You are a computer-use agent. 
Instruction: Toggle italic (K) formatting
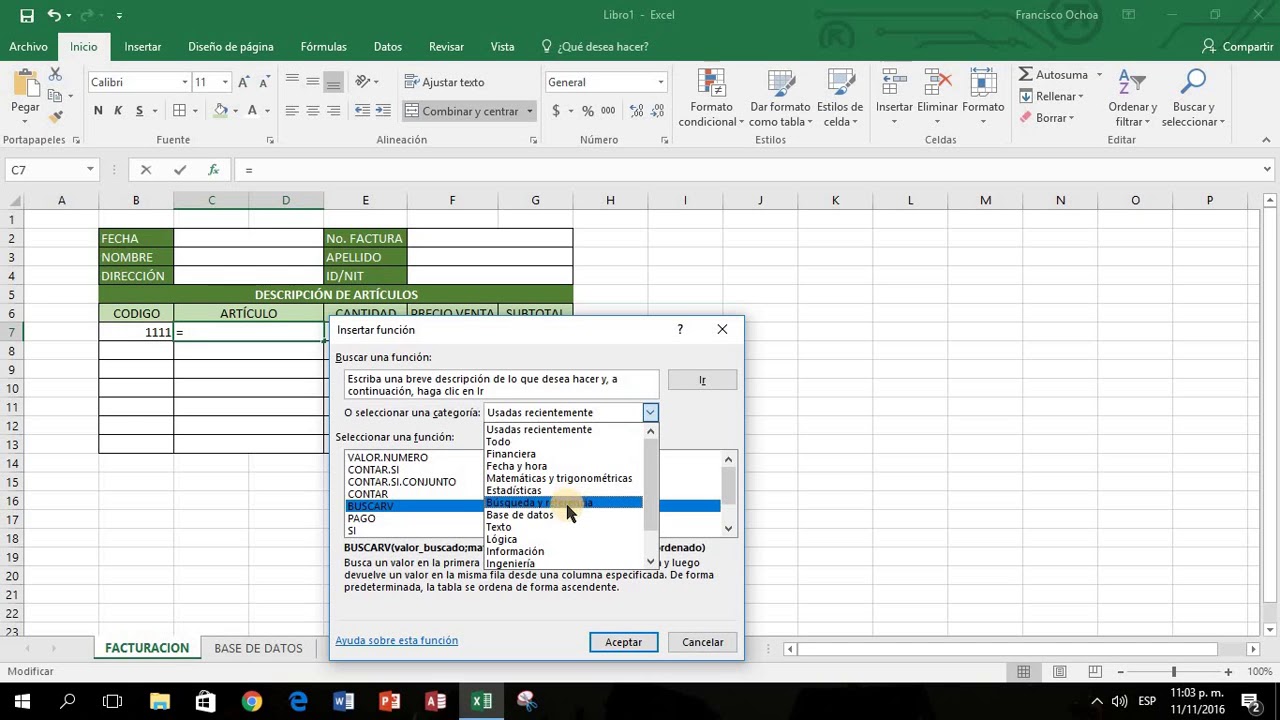pyautogui.click(x=118, y=111)
